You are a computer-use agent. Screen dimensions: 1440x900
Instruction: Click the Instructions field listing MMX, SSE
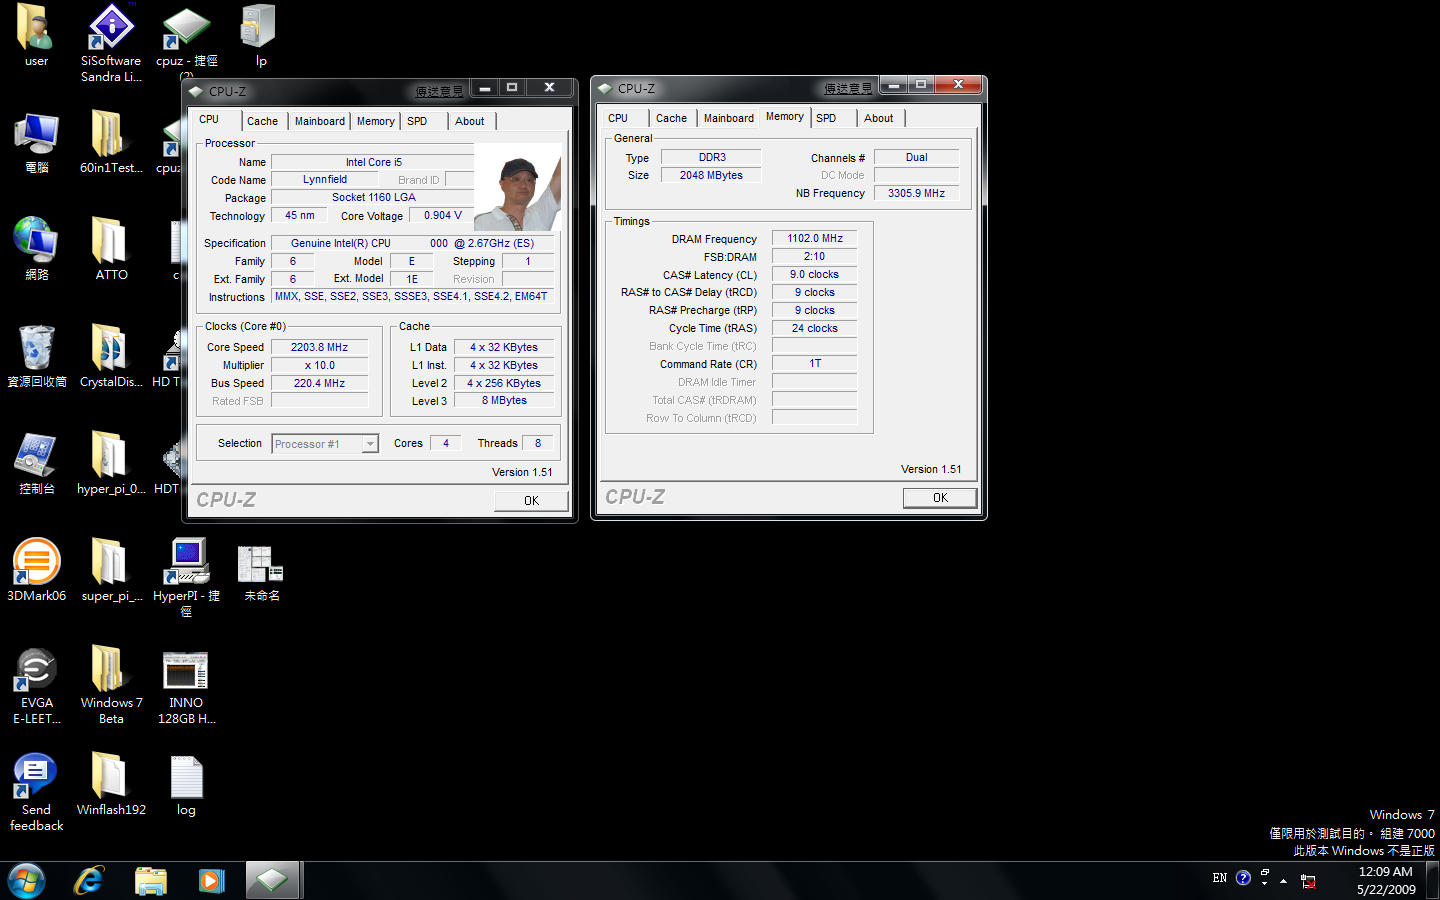pyautogui.click(x=412, y=296)
